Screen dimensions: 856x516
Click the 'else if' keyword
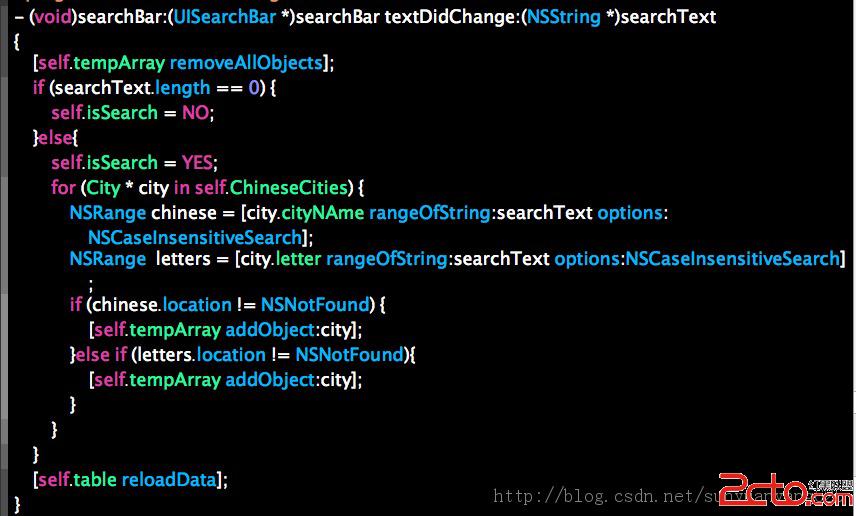click(100, 354)
